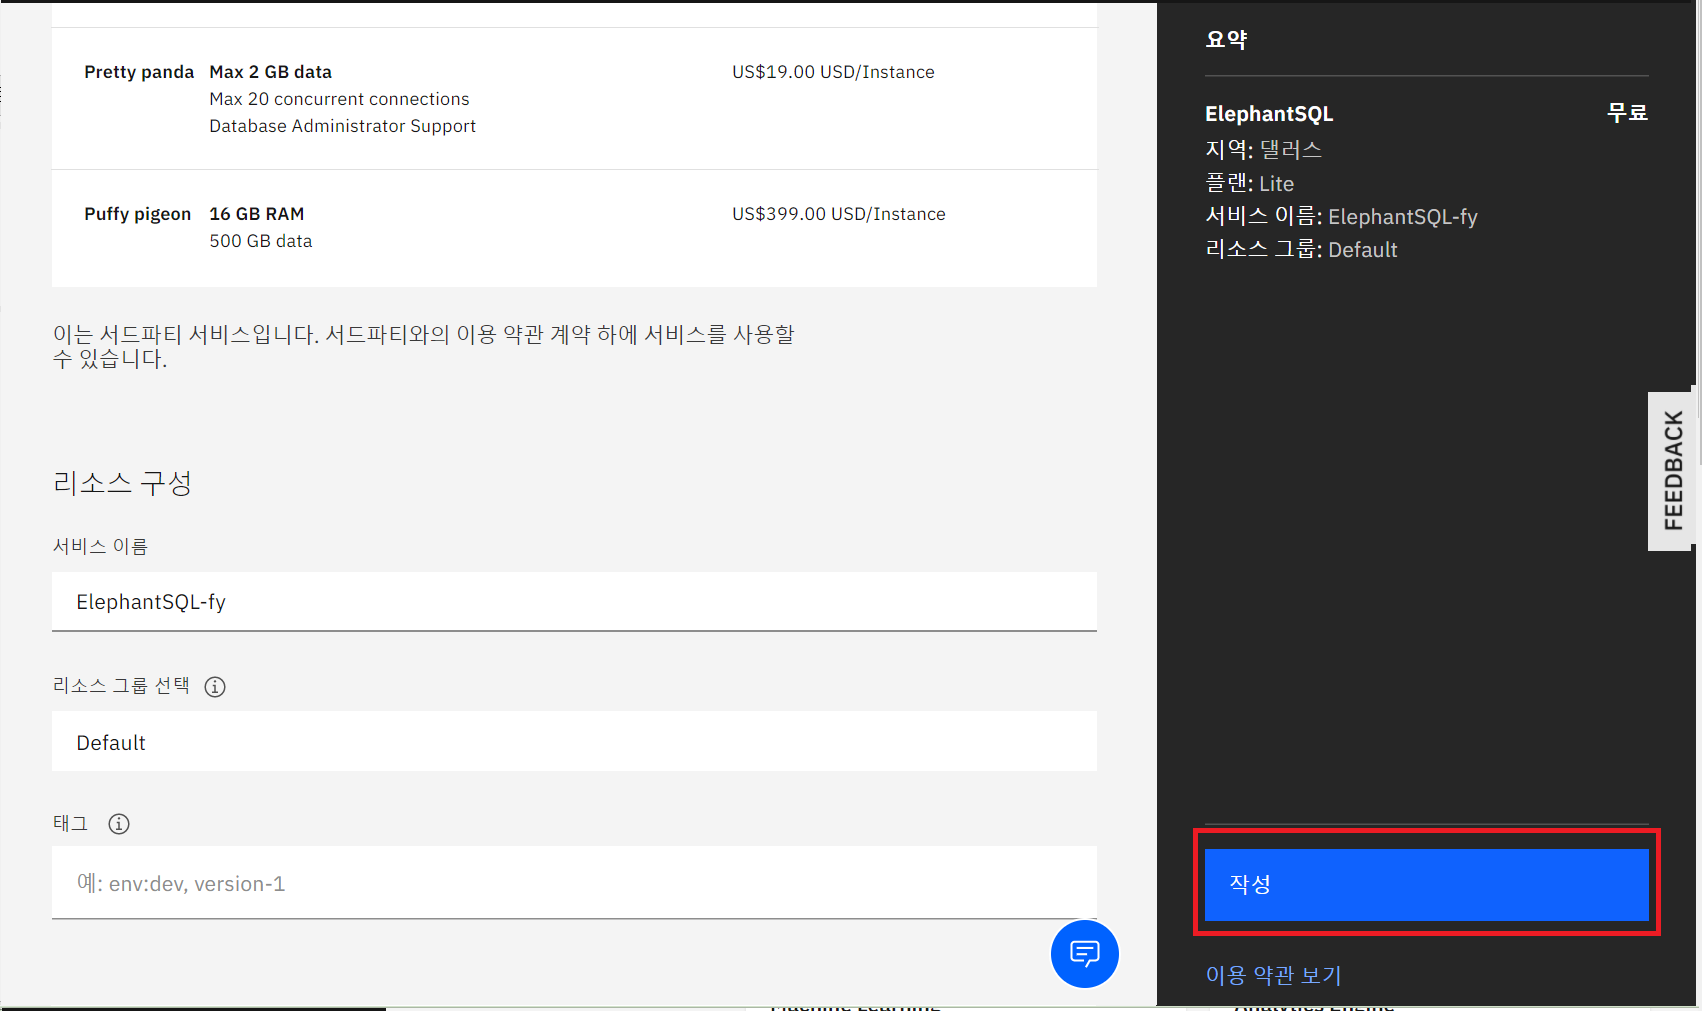Click the 500 GB data text
The width and height of the screenshot is (1702, 1011).
pos(260,241)
